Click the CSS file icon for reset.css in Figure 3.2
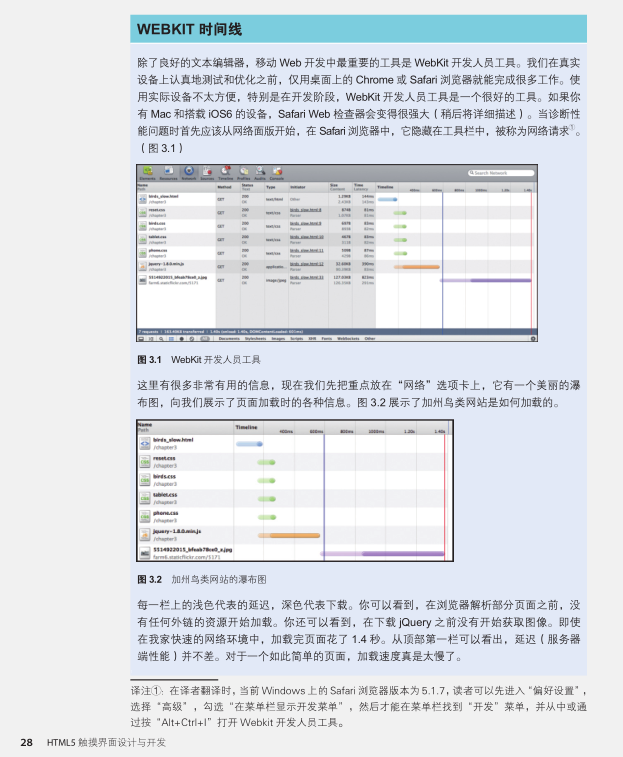623x757 pixels. [145, 462]
